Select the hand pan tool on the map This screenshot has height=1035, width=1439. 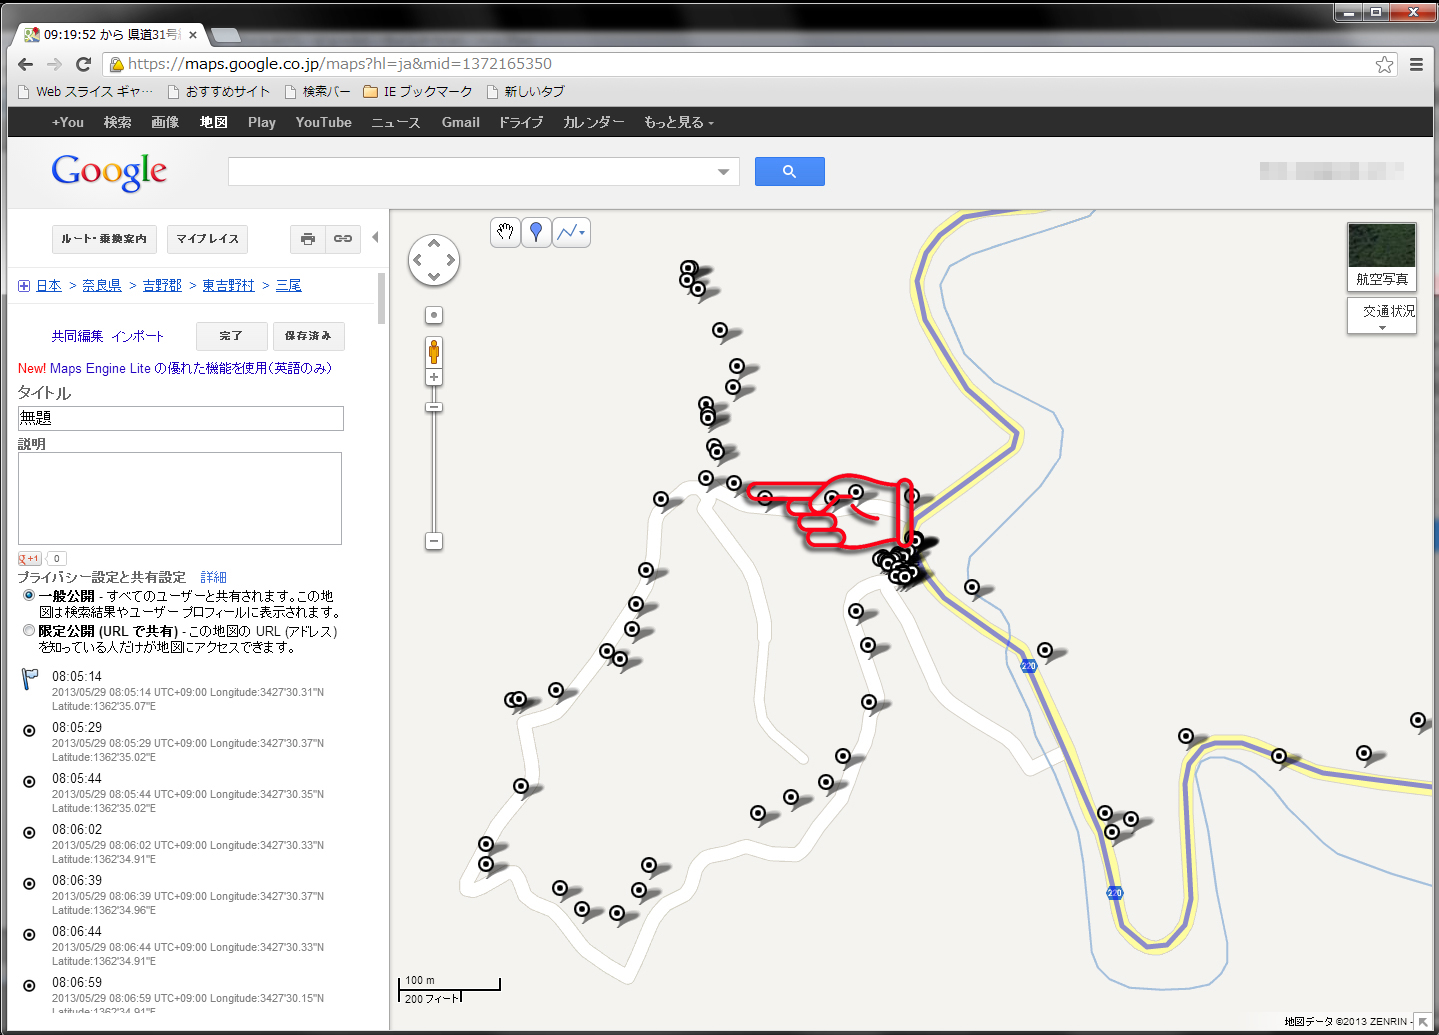coord(506,232)
